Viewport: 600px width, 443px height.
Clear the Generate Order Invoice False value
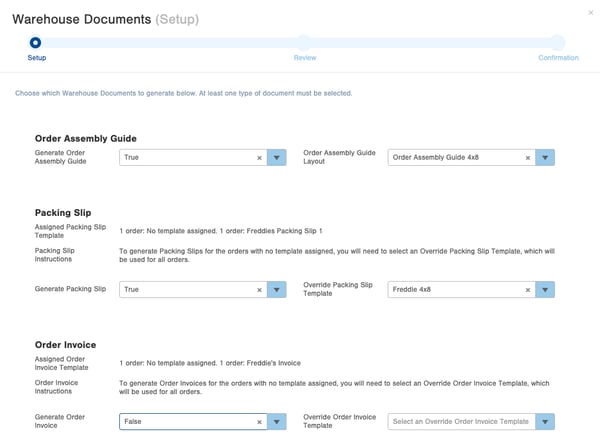[259, 422]
